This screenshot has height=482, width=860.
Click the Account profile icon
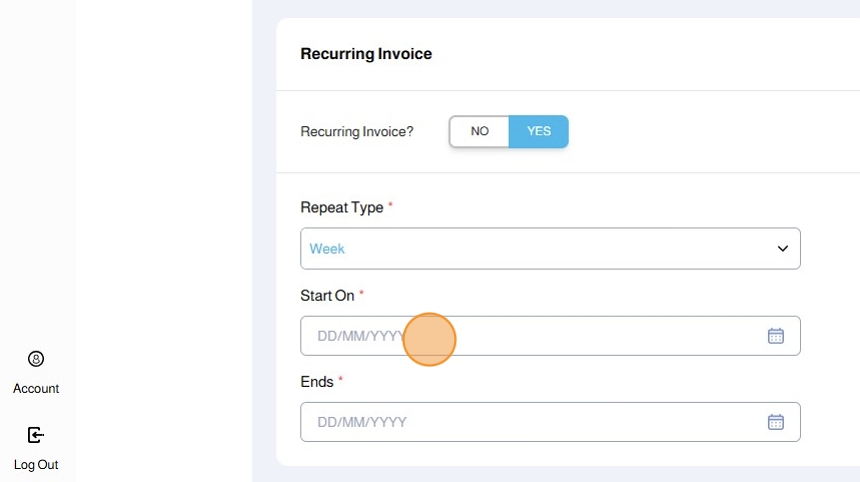click(x=36, y=359)
